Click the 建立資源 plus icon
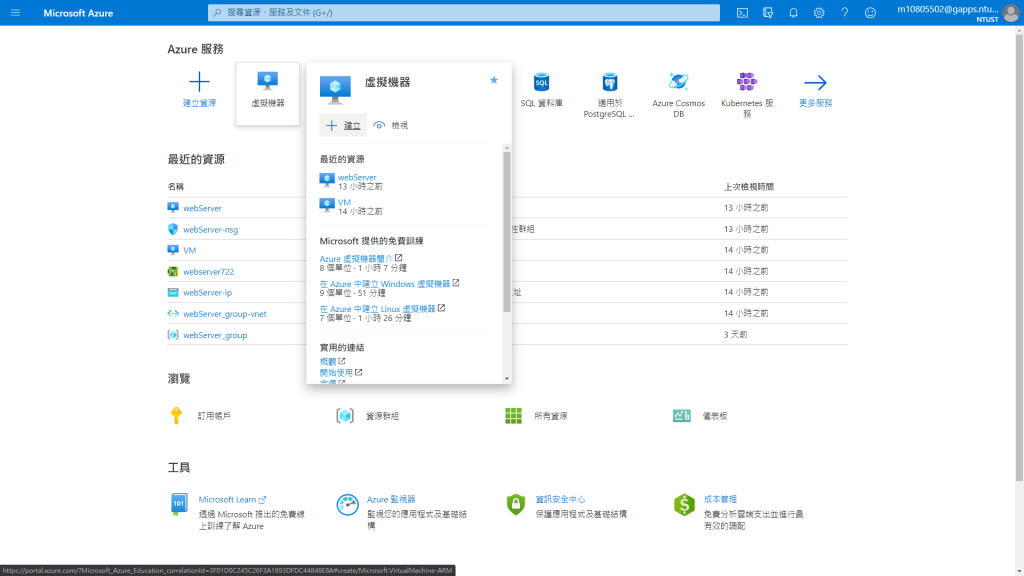This screenshot has width=1024, height=576. click(x=199, y=82)
